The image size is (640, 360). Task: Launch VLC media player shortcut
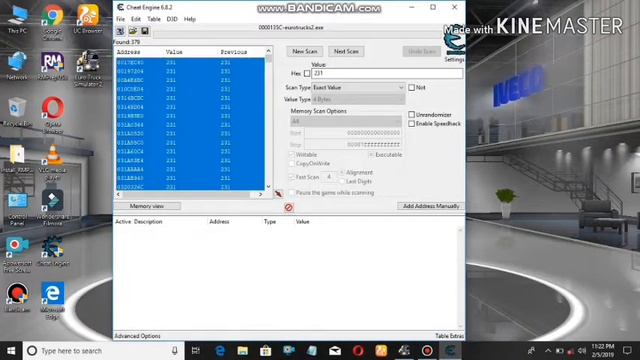click(x=52, y=162)
